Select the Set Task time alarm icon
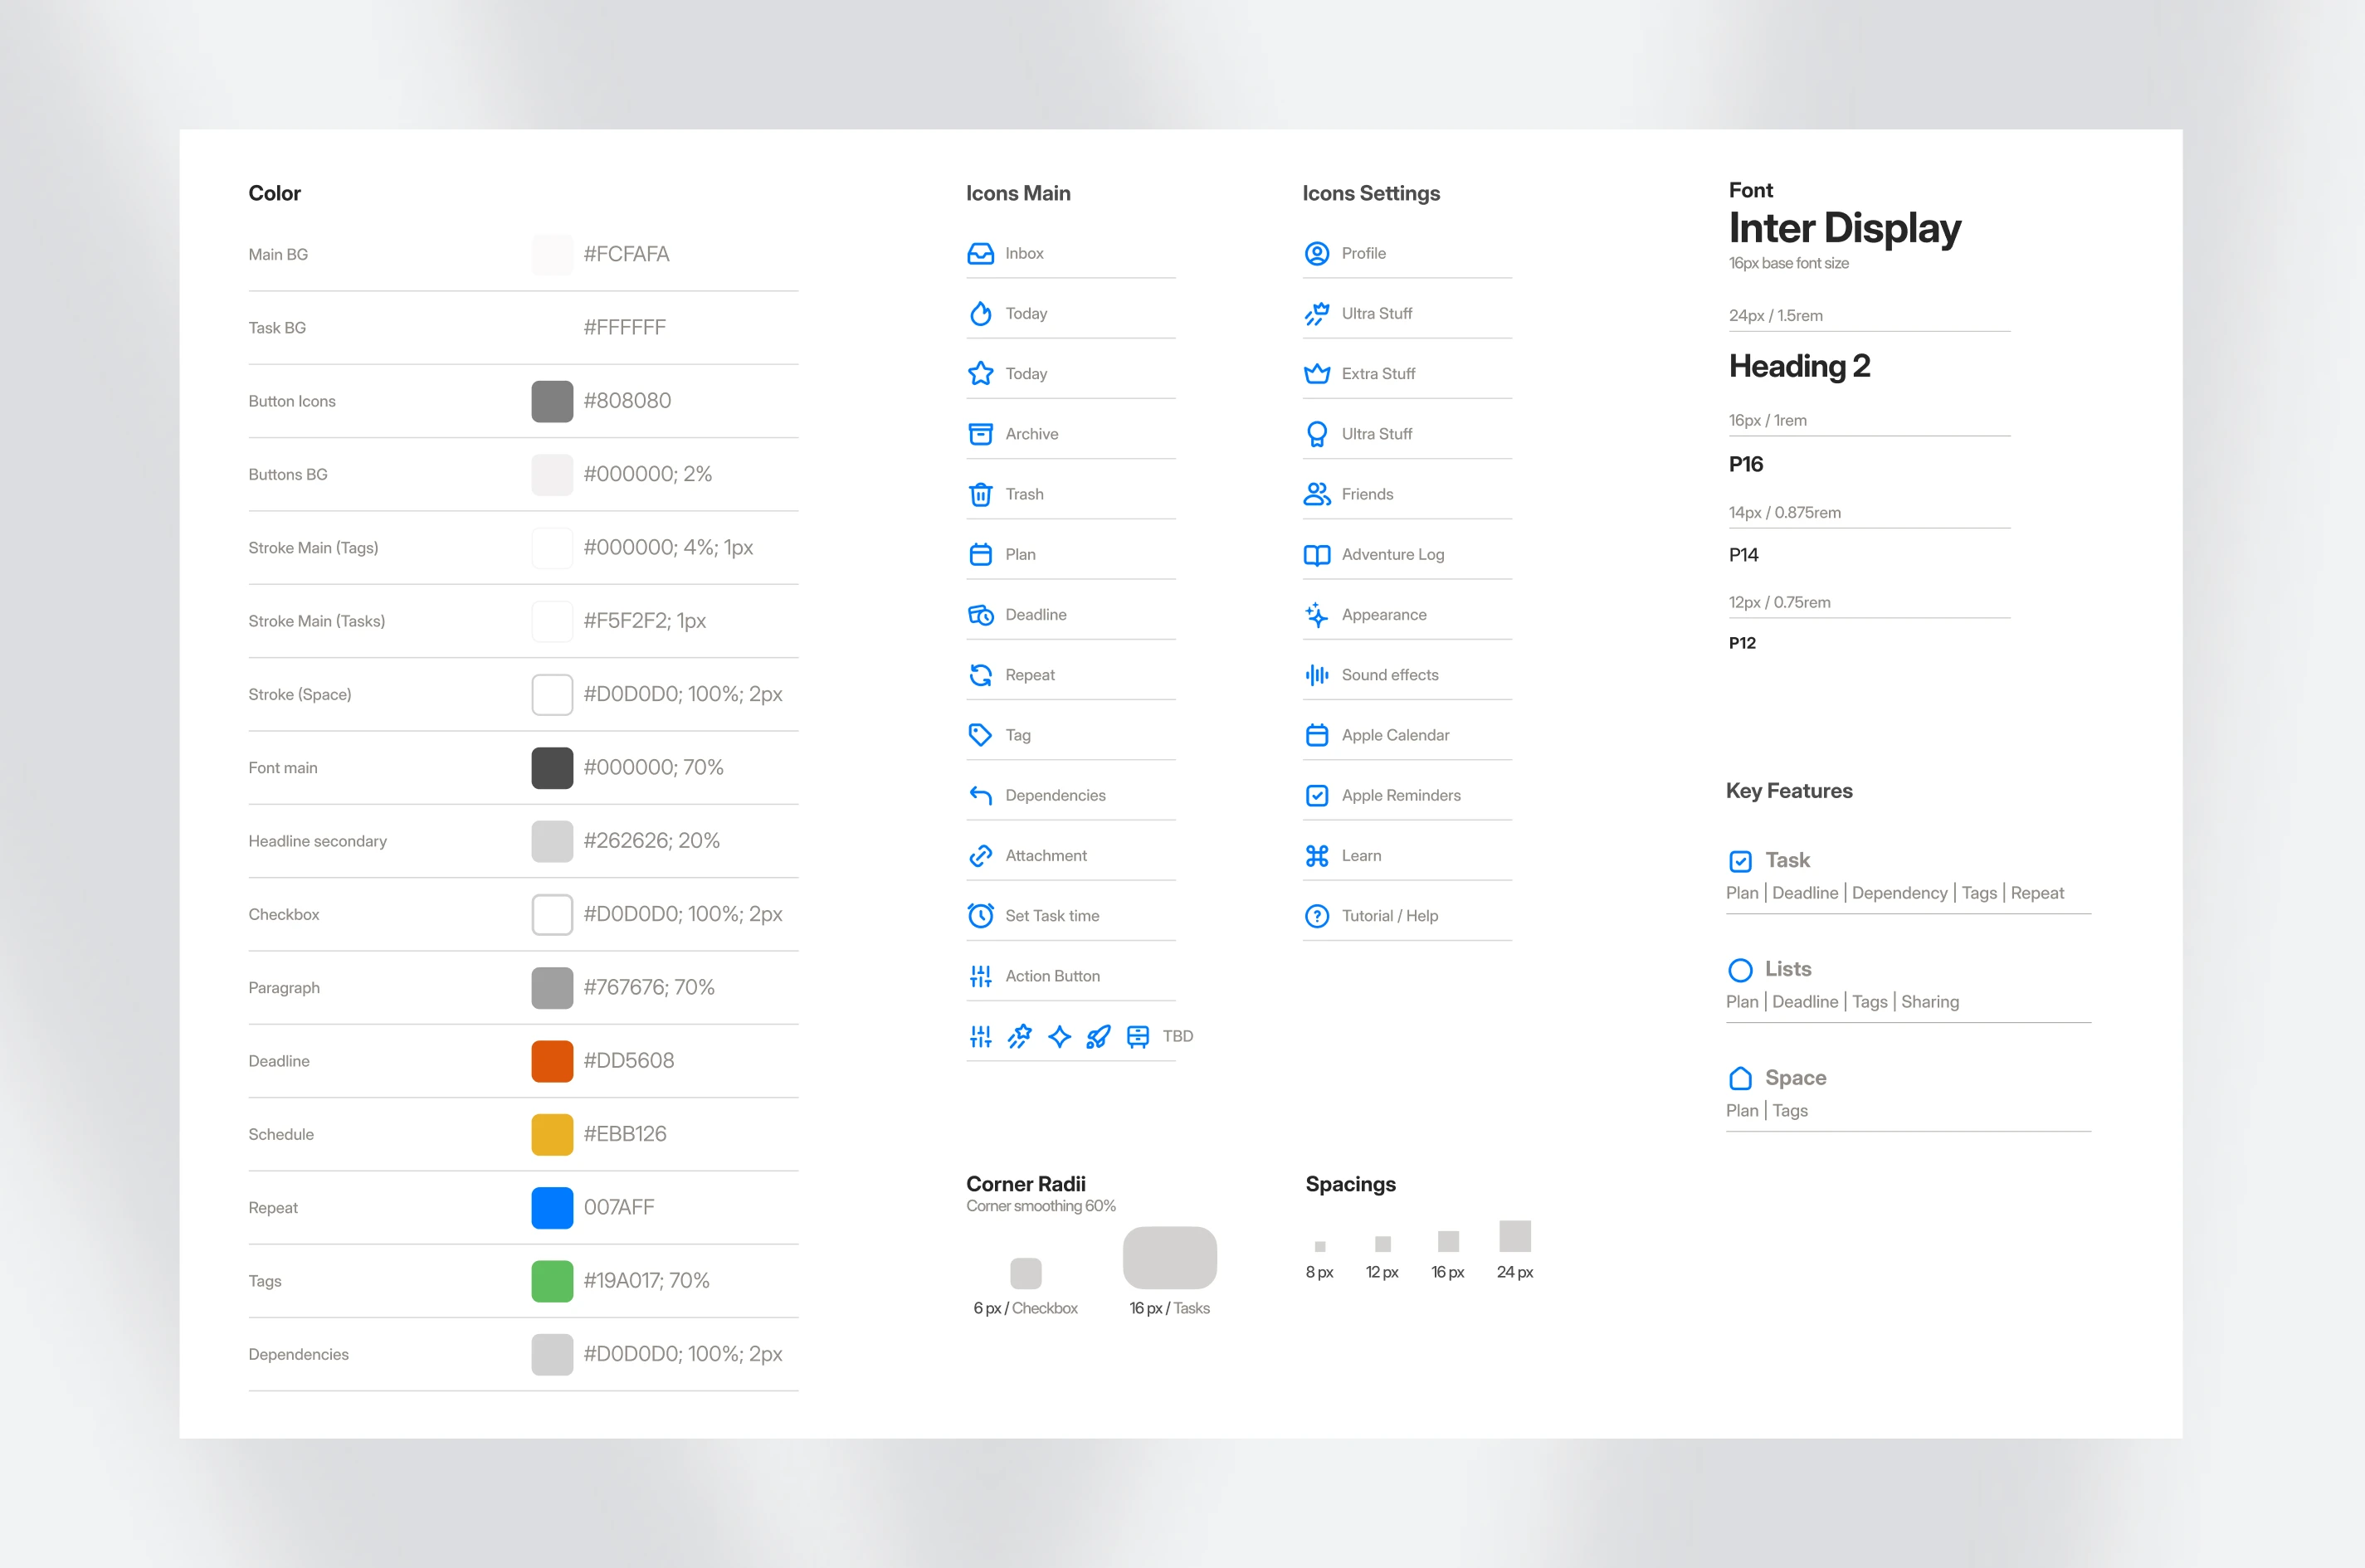This screenshot has width=2365, height=1568. pos(980,915)
